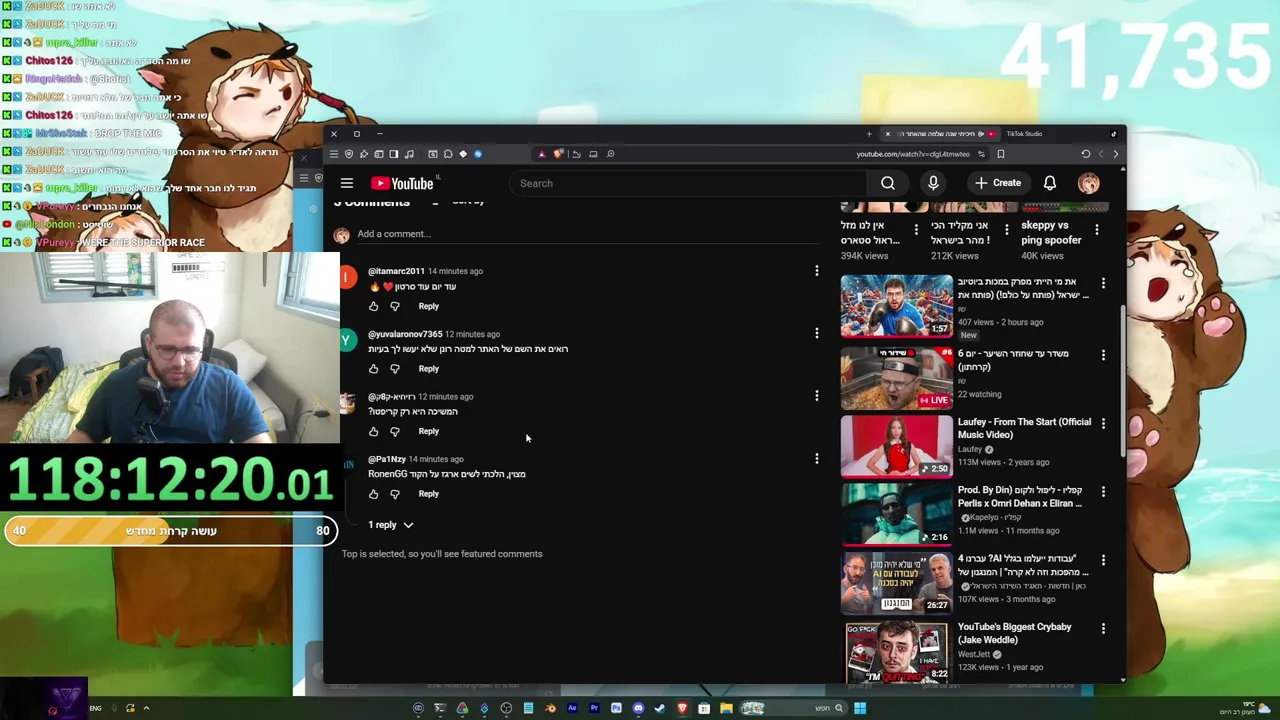Reply to the @Pa1Nzy comment
Screen dimensions: 1280x720
point(428,494)
